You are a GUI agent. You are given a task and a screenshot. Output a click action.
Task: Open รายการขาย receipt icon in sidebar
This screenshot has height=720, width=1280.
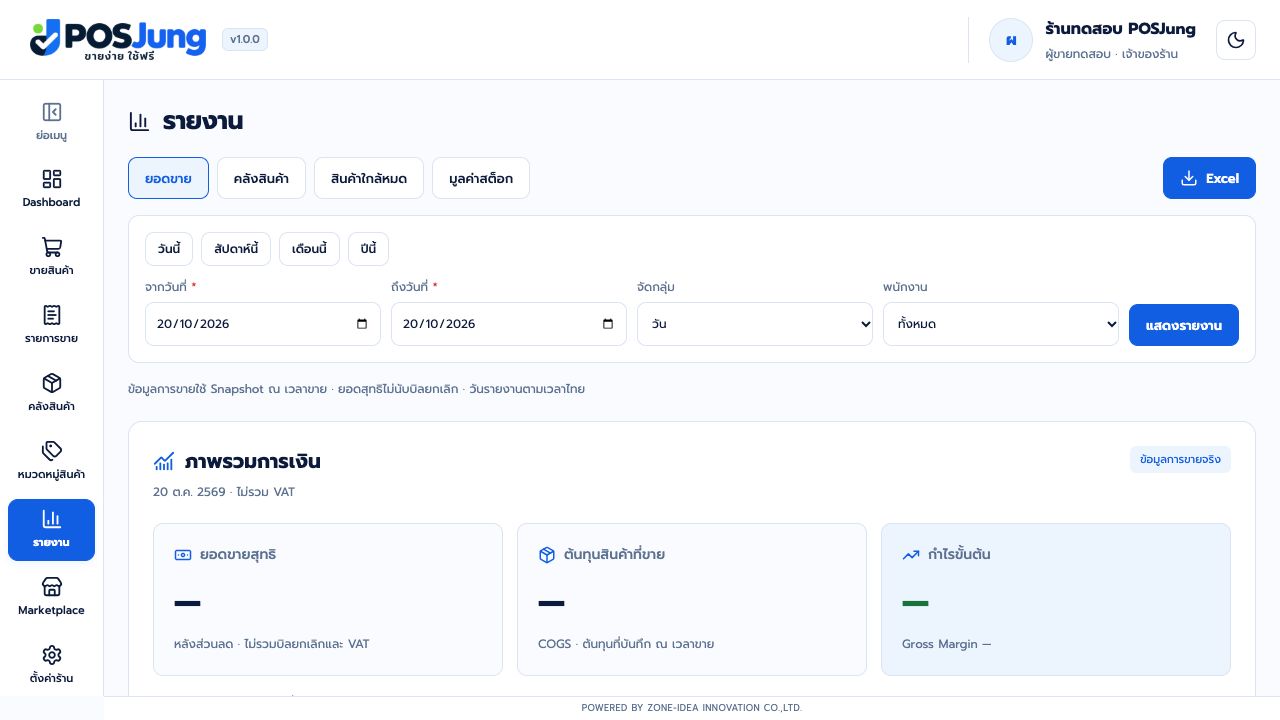click(52, 315)
